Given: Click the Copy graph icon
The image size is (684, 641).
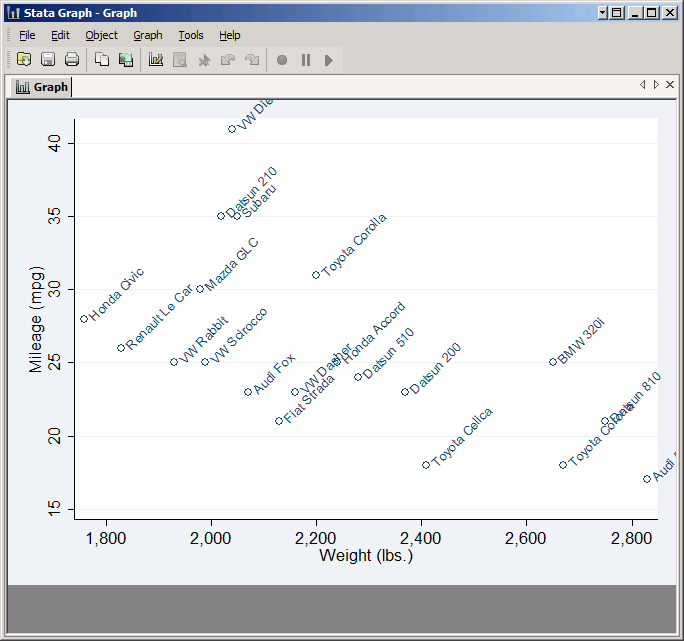Looking at the screenshot, I should [x=102, y=59].
